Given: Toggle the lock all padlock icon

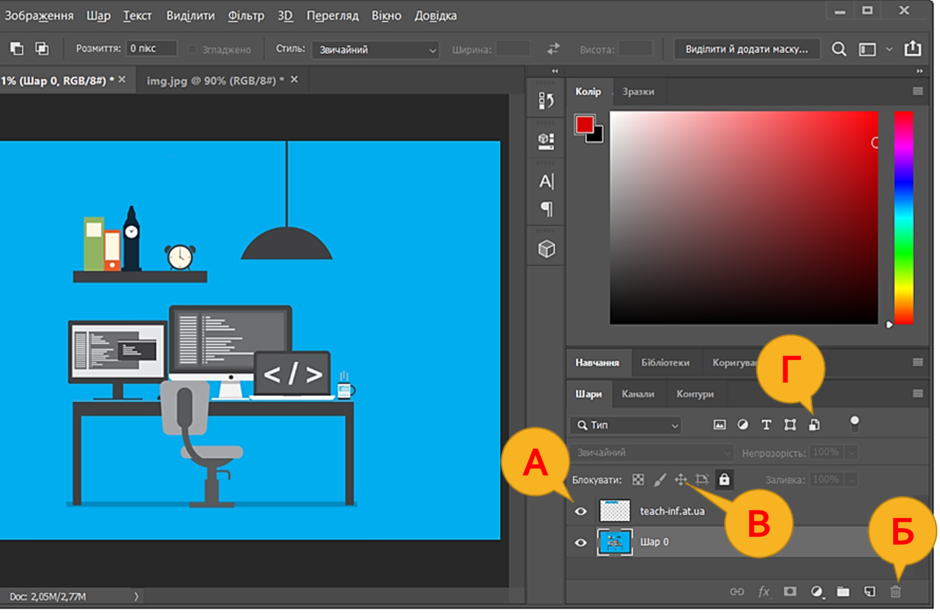Looking at the screenshot, I should point(724,480).
